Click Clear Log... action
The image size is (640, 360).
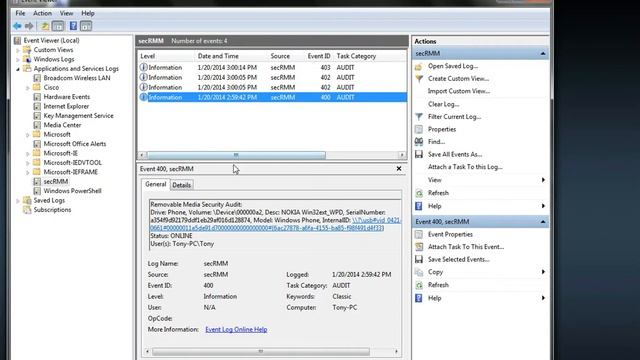point(443,104)
